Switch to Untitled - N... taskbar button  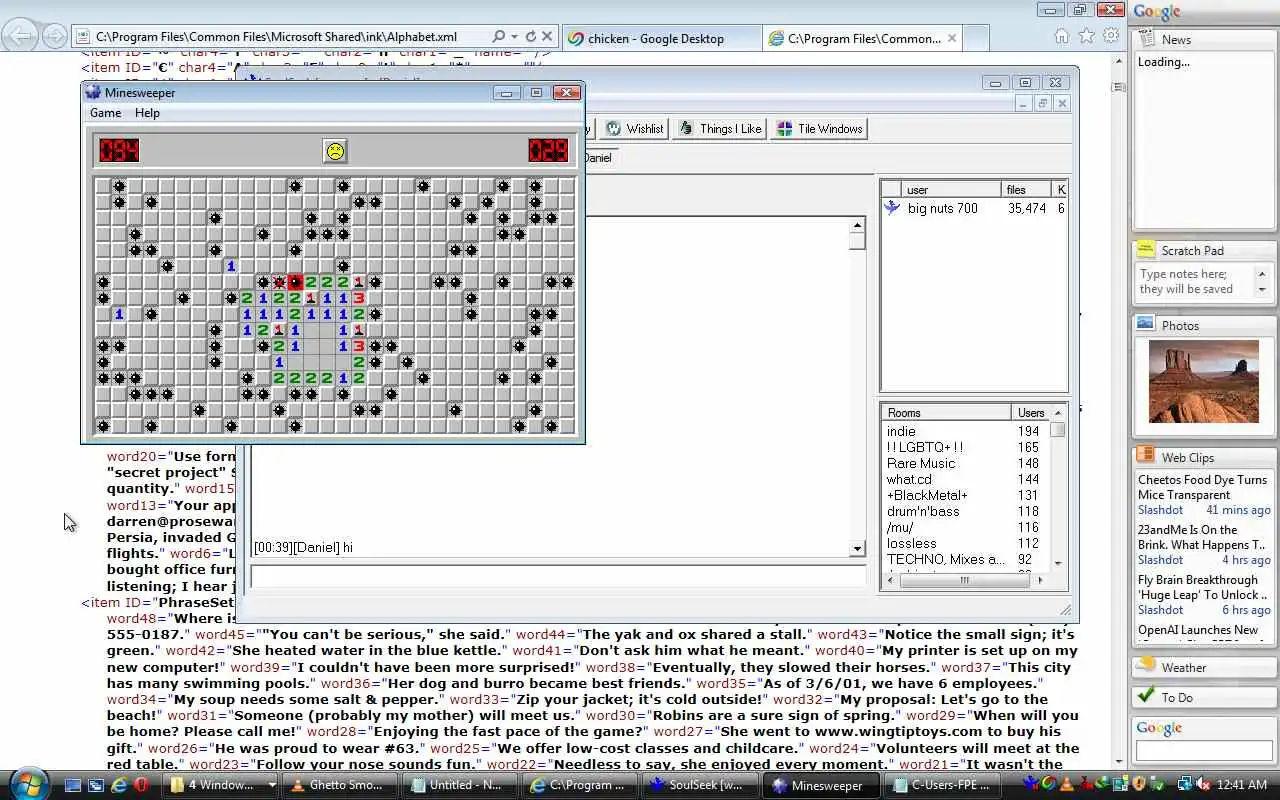click(461, 785)
